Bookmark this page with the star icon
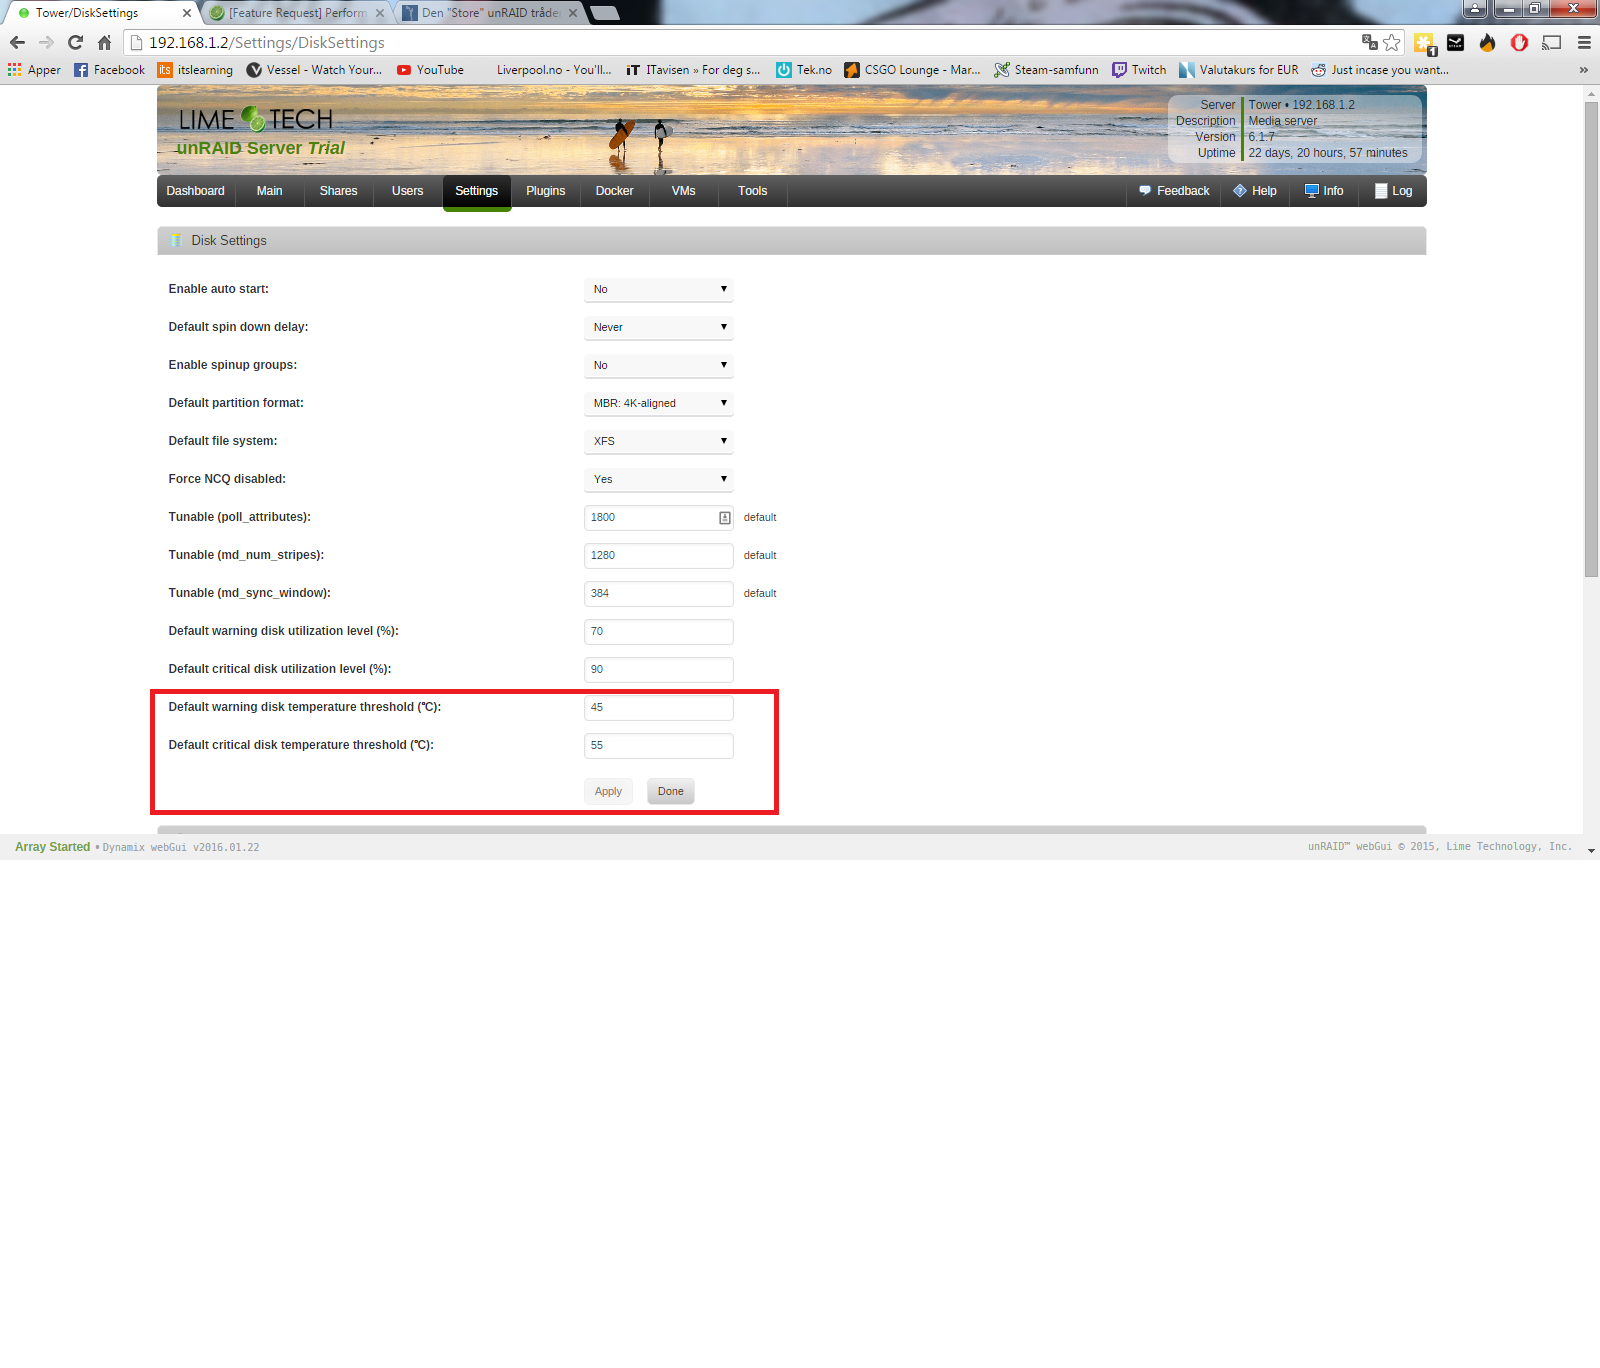Viewport: 1600px width, 1368px height. pyautogui.click(x=1391, y=42)
